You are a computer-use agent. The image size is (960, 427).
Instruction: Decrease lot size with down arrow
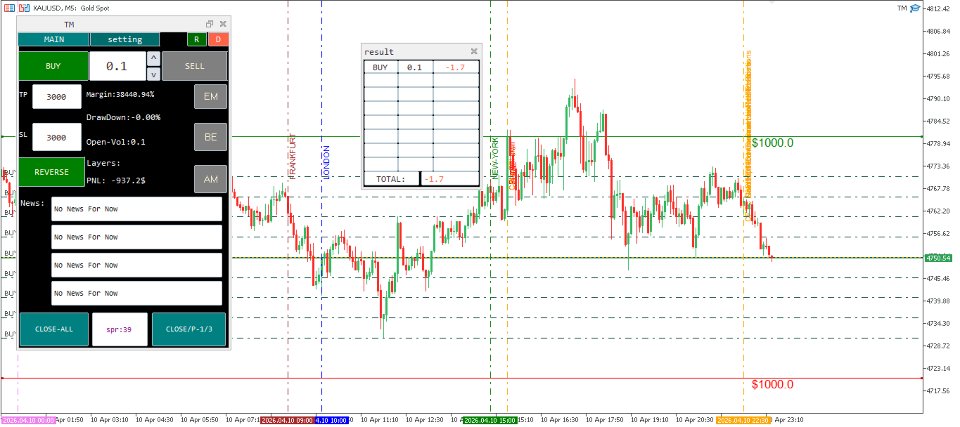coord(154,74)
